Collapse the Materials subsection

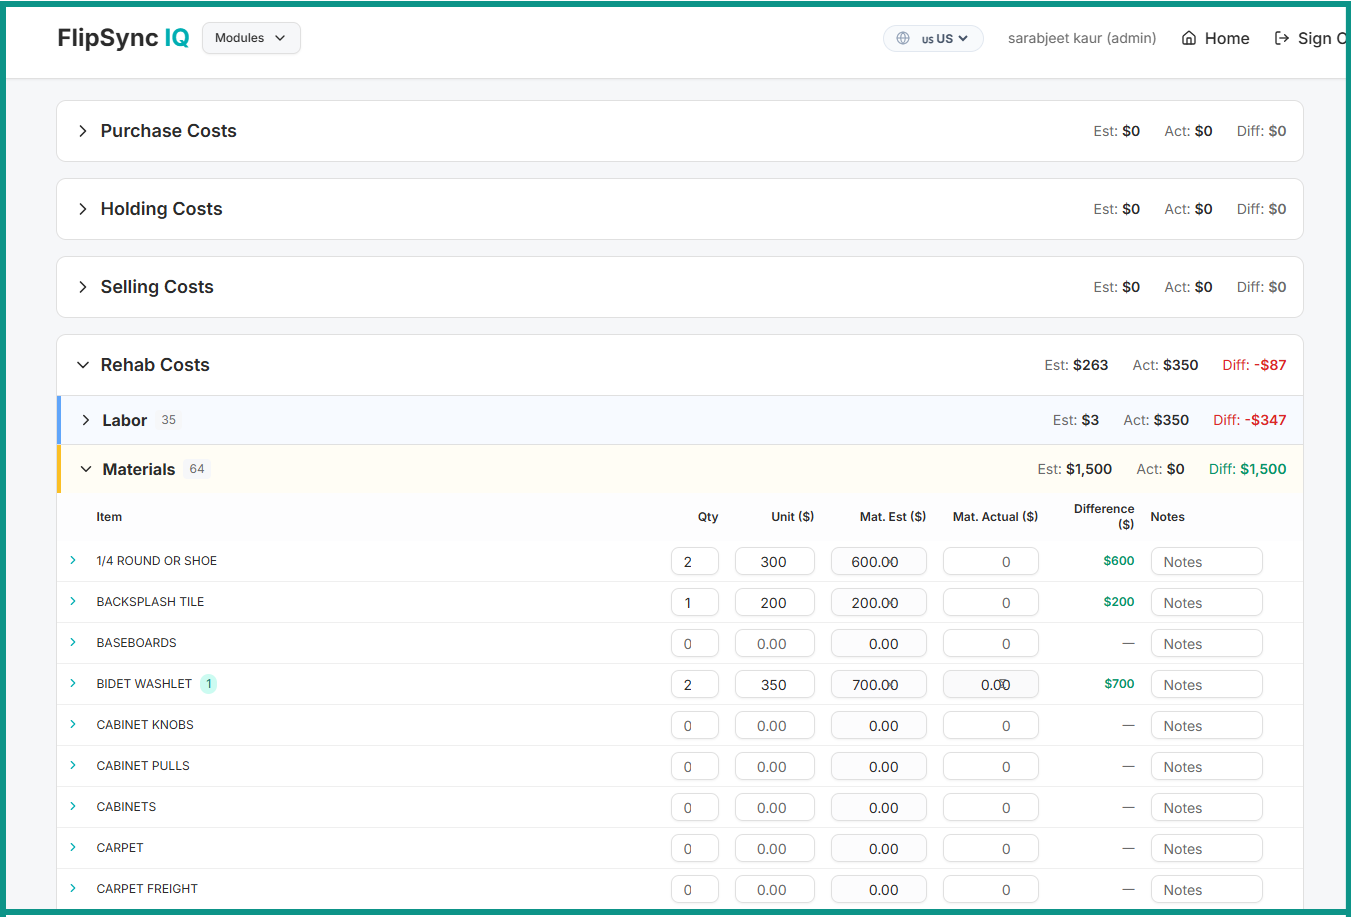pyautogui.click(x=86, y=469)
